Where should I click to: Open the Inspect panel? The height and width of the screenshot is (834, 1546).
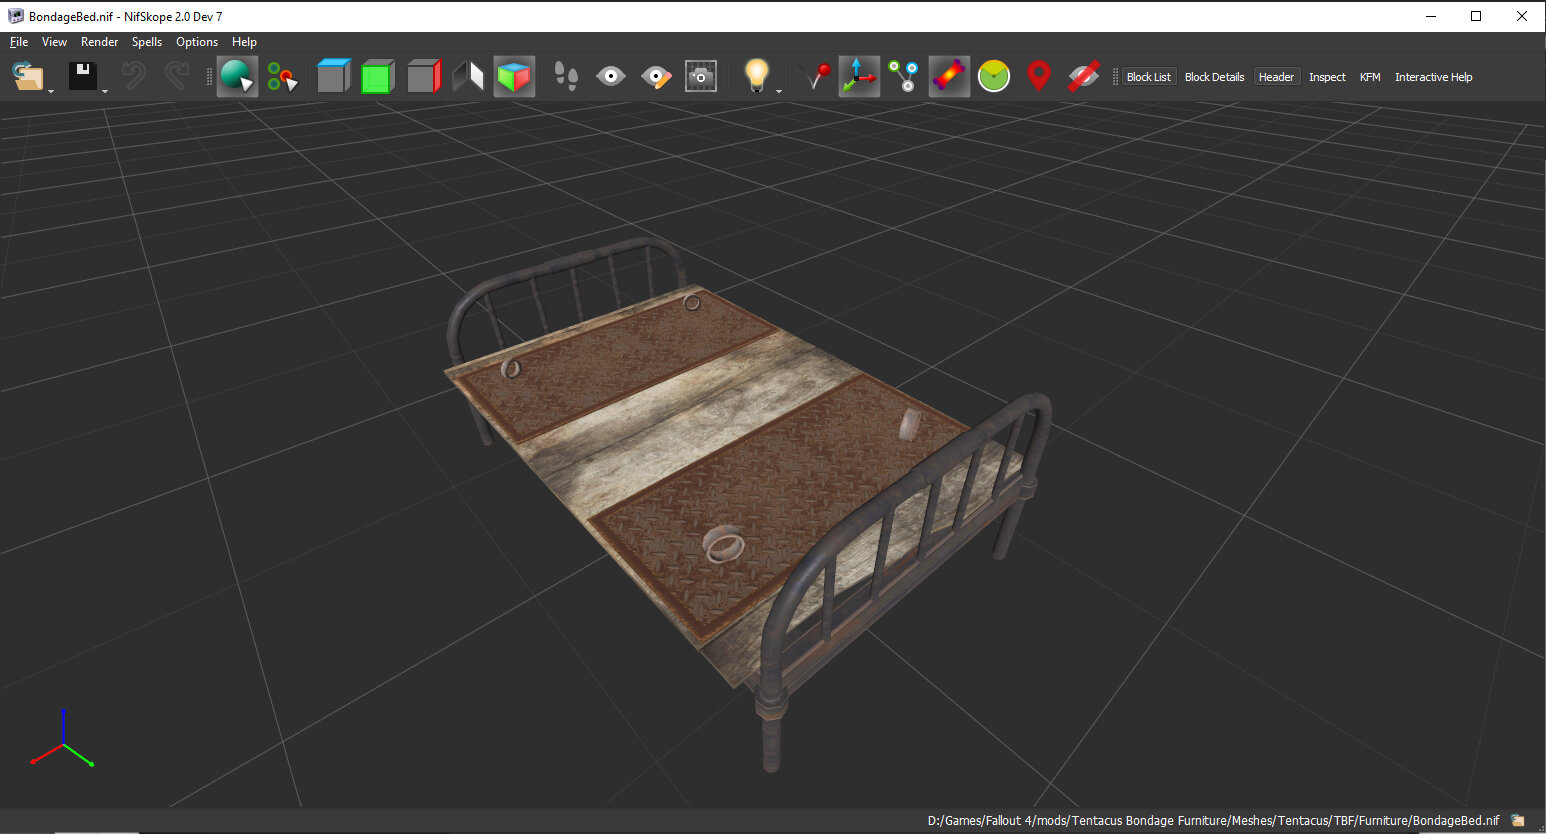click(1327, 77)
